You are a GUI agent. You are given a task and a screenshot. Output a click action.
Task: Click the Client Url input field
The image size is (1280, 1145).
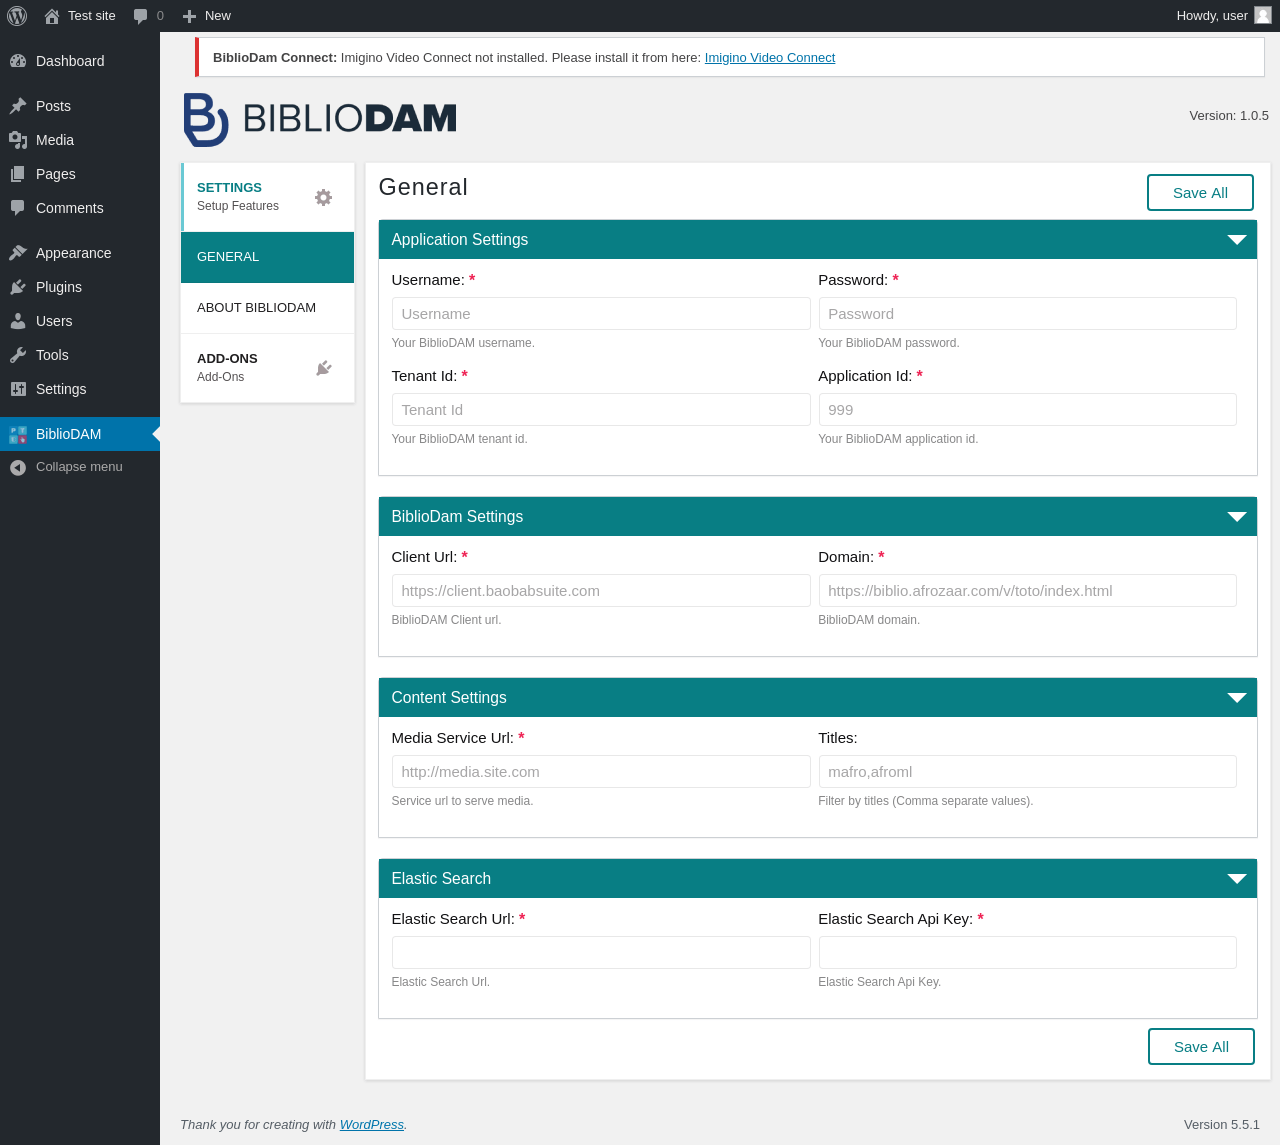601,591
